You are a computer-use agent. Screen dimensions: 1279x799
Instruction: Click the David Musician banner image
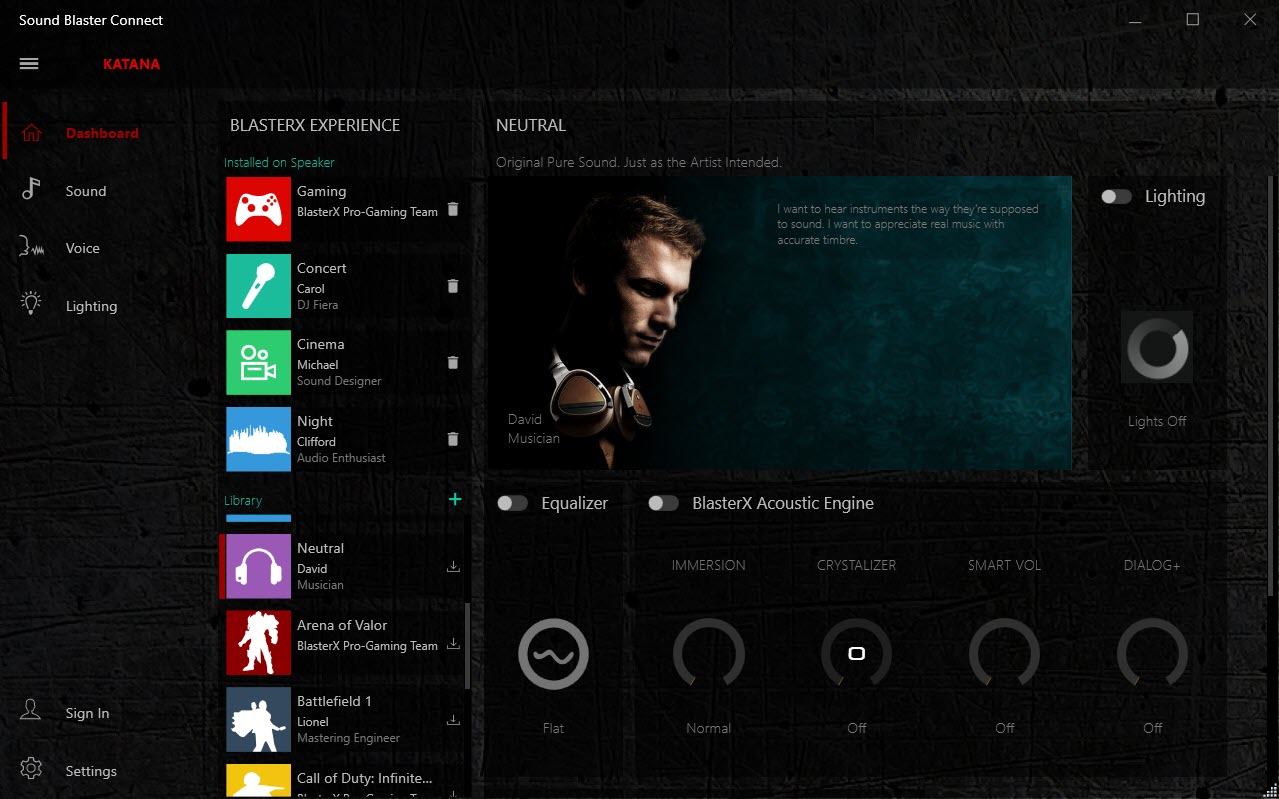tap(780, 323)
